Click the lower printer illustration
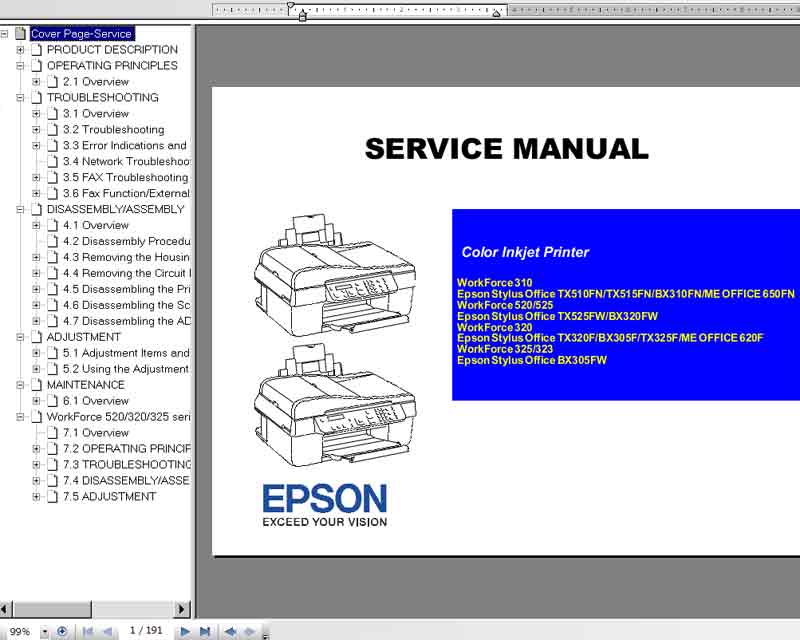Screen dimensions: 800x640 [x=335, y=404]
